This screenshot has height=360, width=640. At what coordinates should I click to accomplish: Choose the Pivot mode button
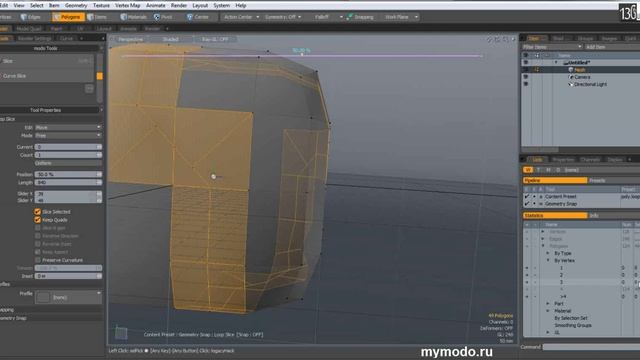click(x=164, y=17)
